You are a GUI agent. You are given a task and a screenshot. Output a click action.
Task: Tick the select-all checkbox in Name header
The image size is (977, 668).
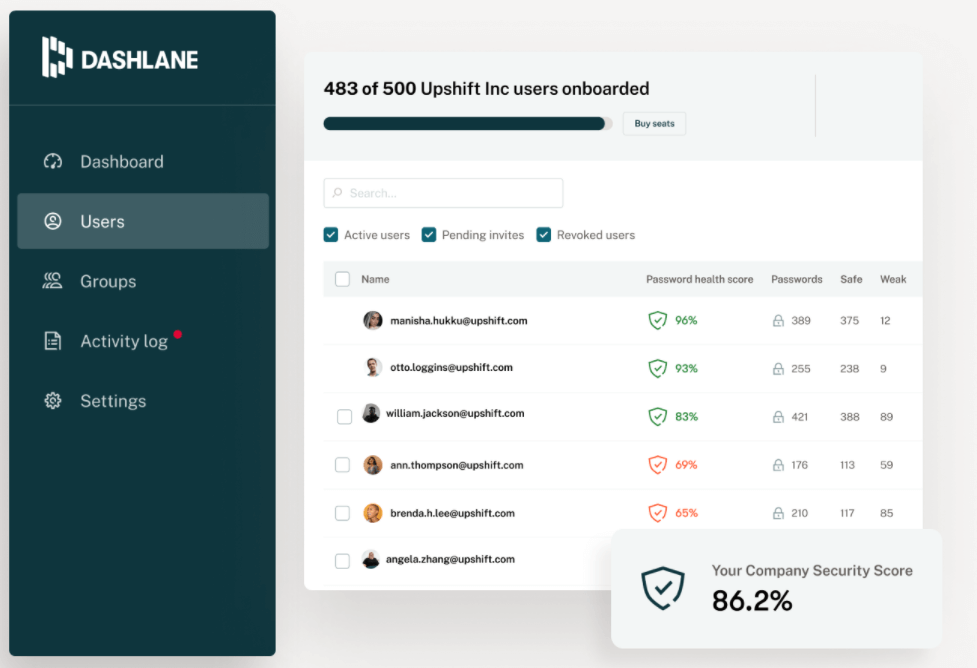pyautogui.click(x=342, y=280)
